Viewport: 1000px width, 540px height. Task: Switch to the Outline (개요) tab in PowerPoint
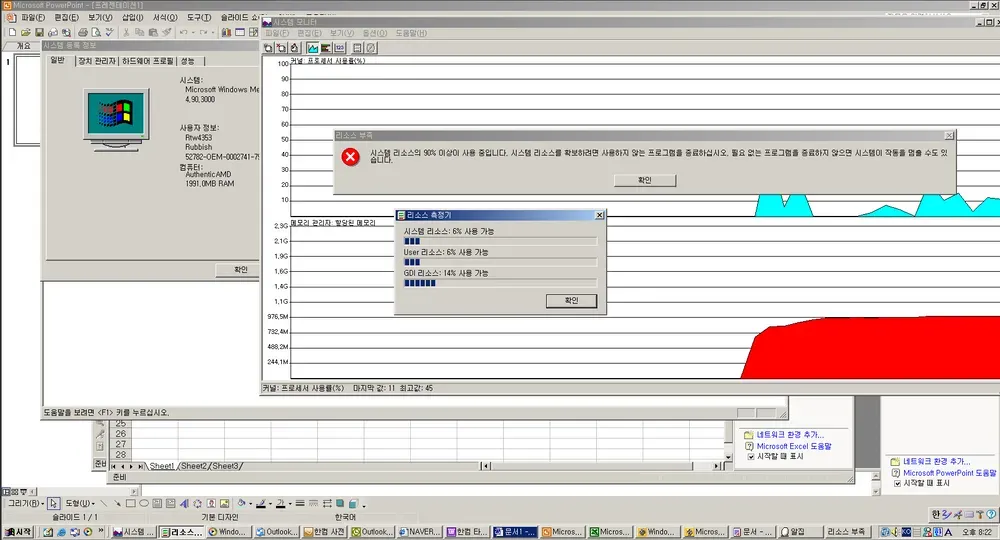tap(23, 46)
